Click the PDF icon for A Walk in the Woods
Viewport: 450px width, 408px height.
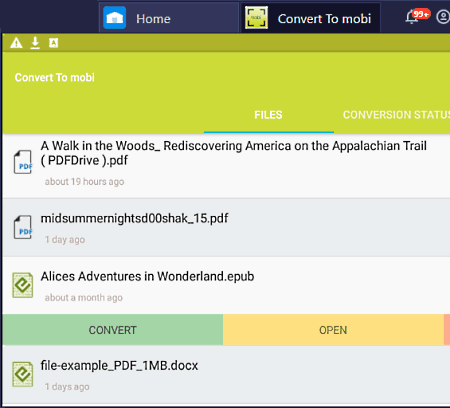point(23,162)
